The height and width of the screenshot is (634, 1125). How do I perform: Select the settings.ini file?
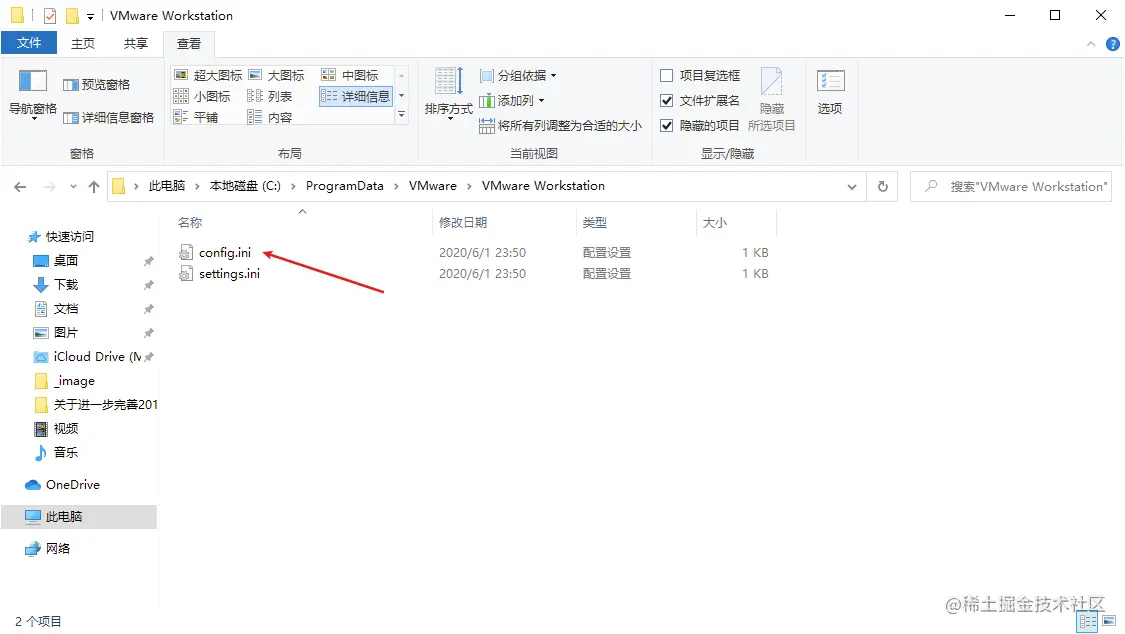click(229, 273)
